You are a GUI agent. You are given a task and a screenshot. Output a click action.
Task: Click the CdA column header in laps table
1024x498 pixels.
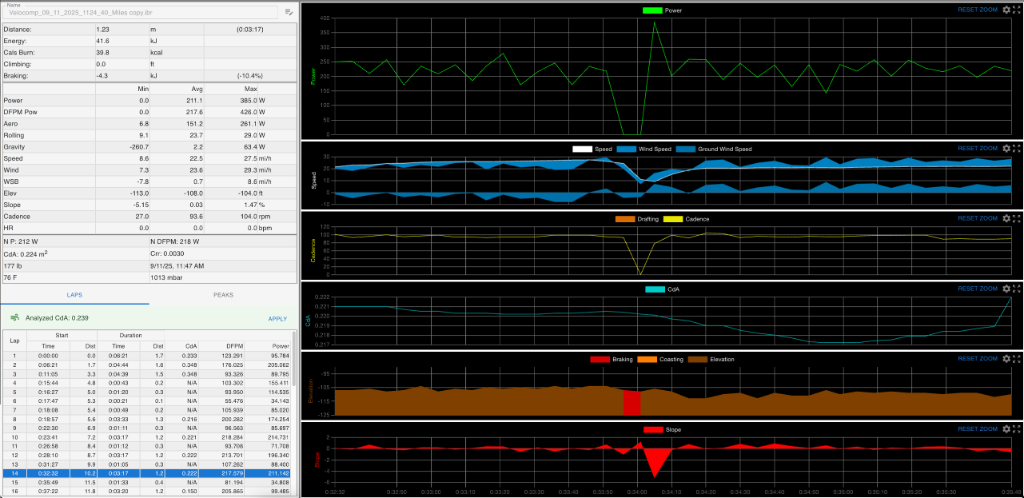191,345
